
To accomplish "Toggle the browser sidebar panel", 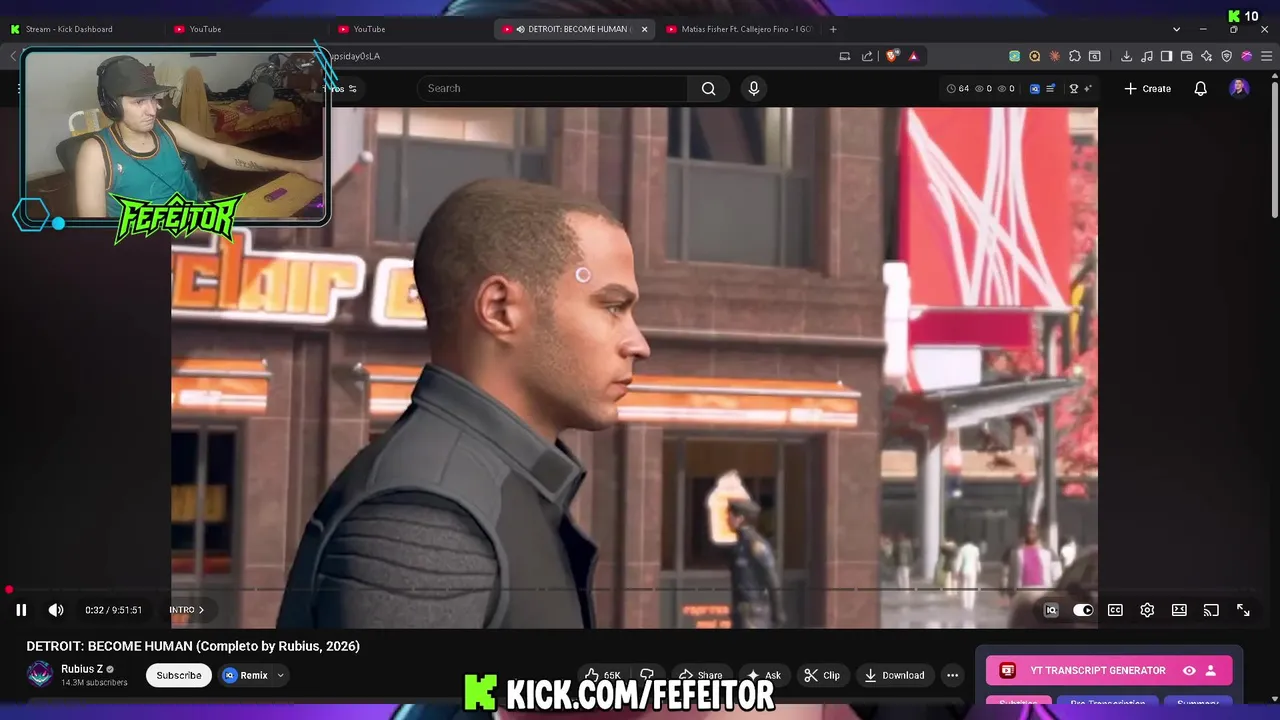I will [1166, 56].
